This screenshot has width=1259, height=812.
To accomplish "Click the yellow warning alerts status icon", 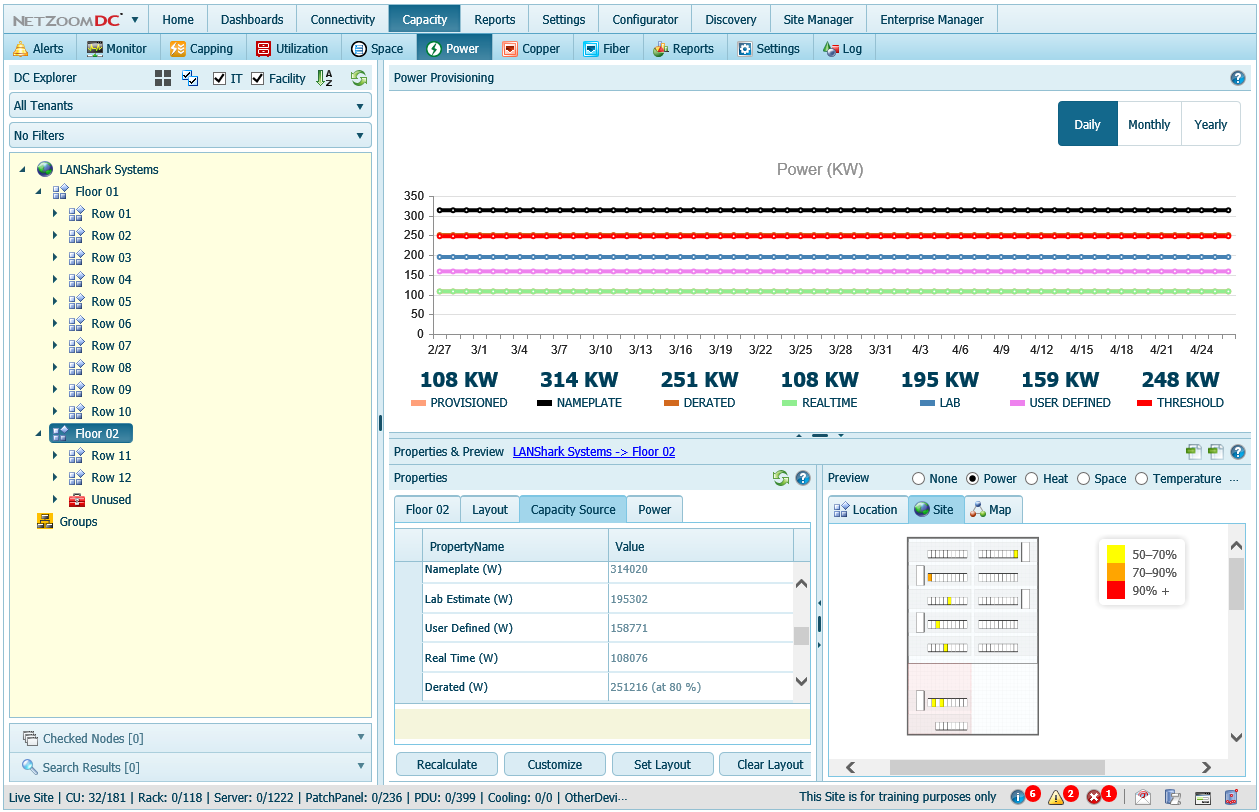I will pyautogui.click(x=1055, y=797).
